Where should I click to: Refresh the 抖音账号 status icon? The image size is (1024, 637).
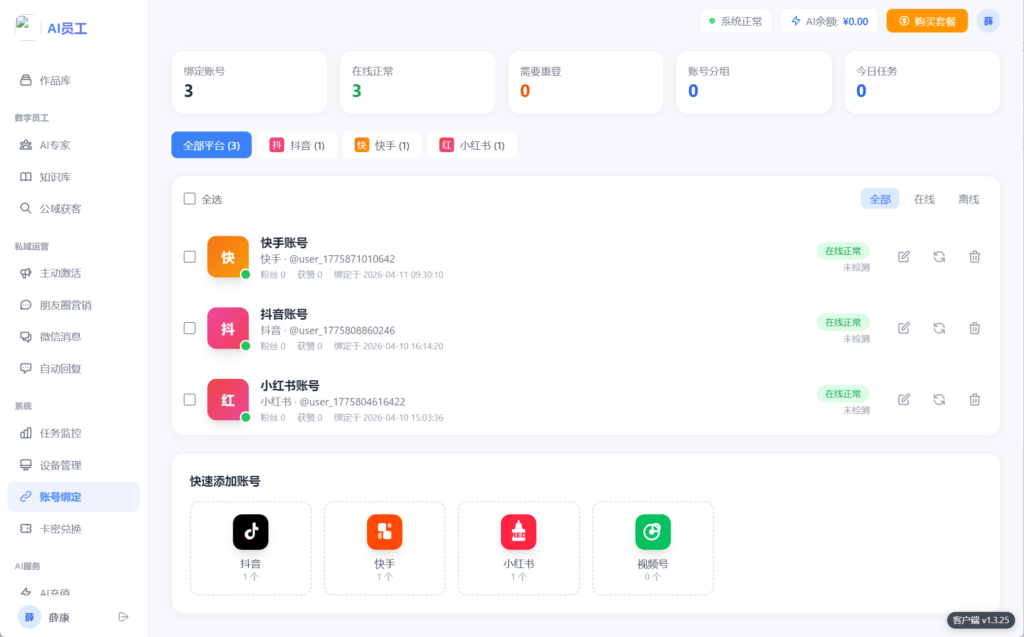(x=939, y=328)
